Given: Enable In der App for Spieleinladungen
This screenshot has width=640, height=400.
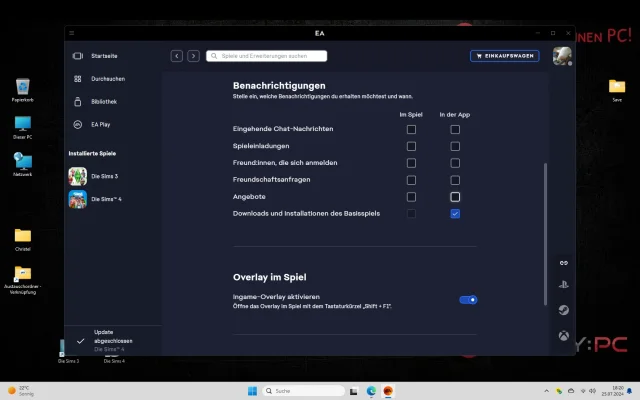Looking at the screenshot, I should (x=455, y=146).
